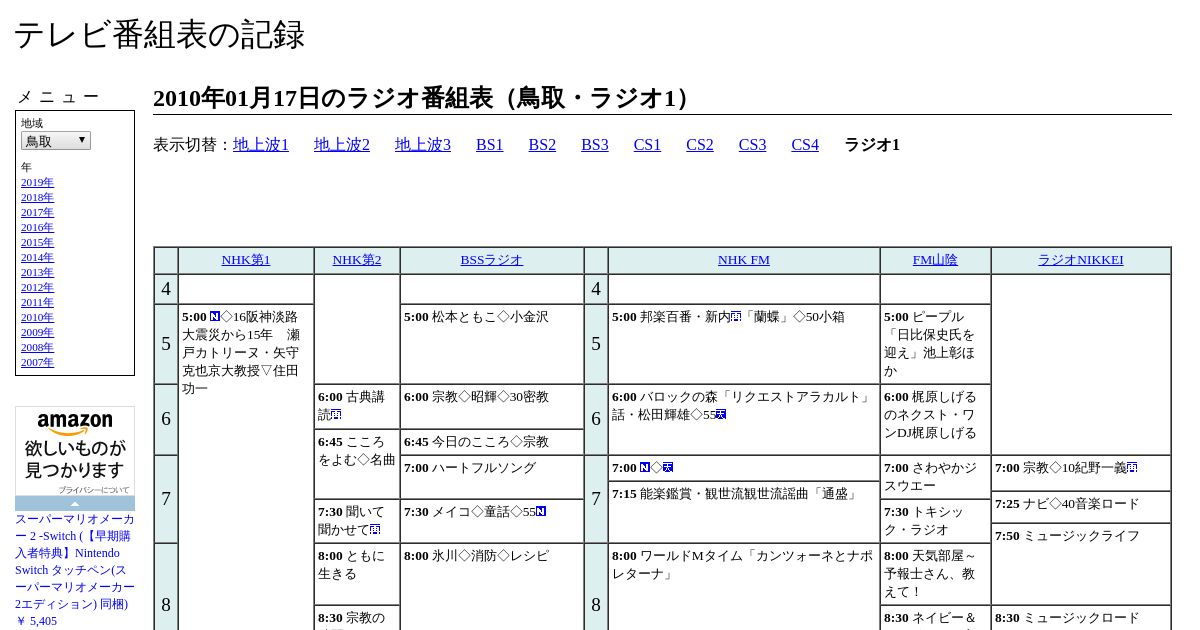Open the BSSラジオ station header link
Image resolution: width=1200 pixels, height=630 pixels.
491,260
